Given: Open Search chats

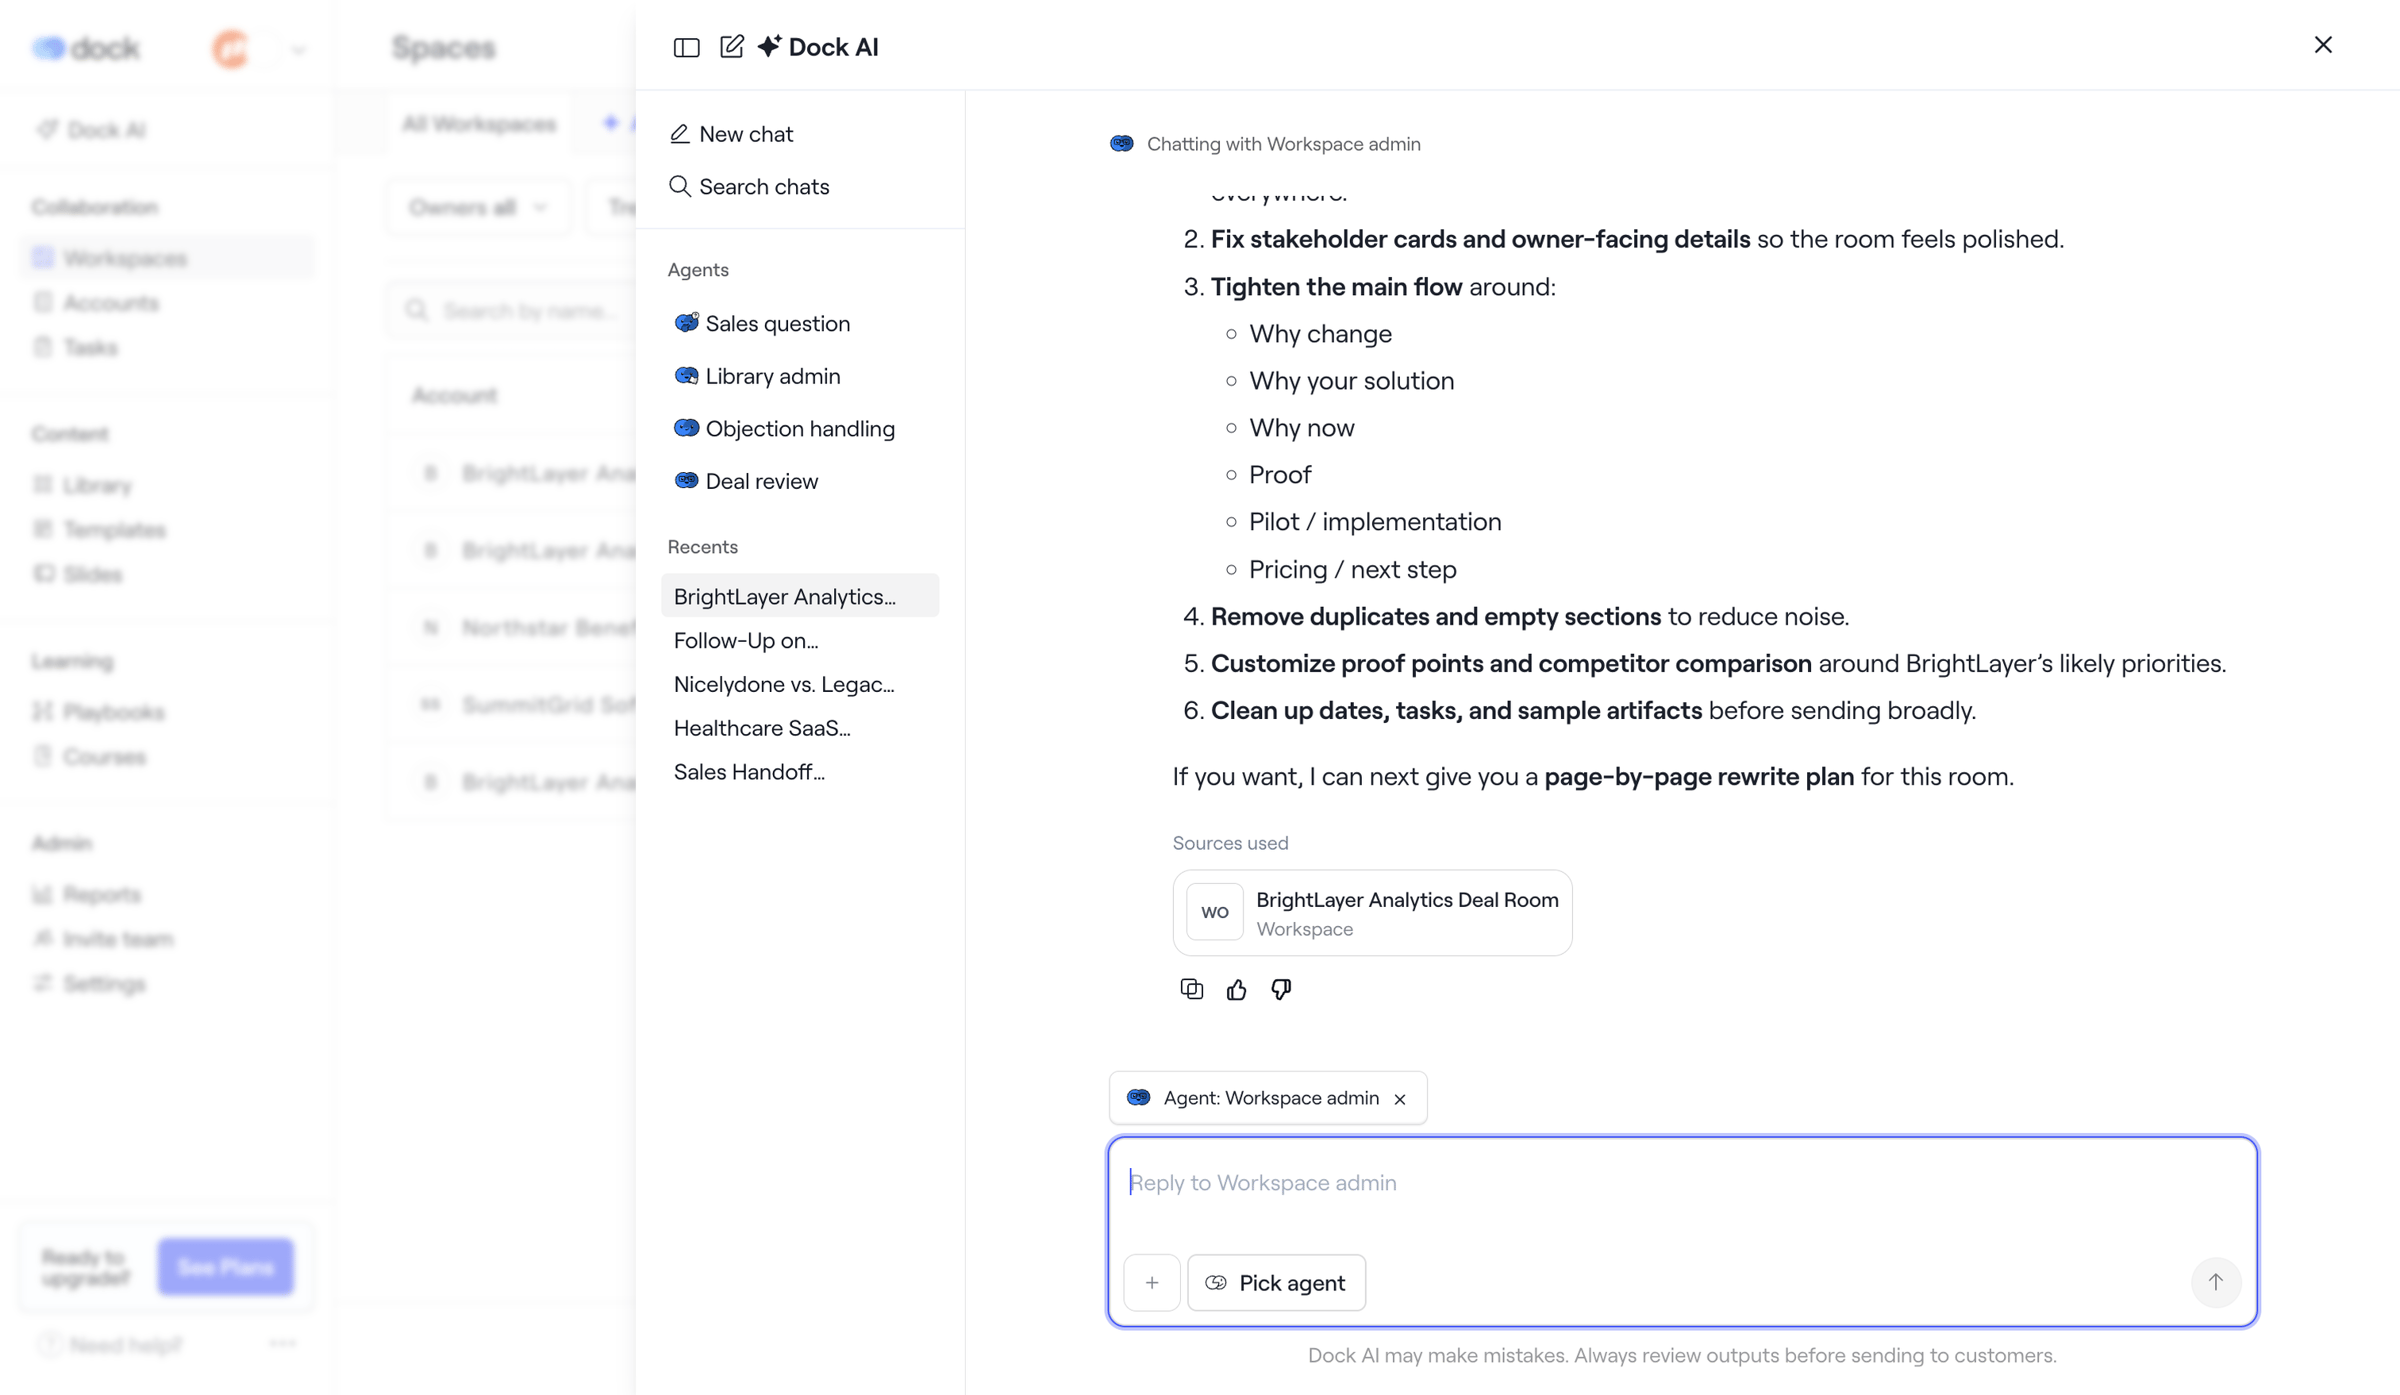Looking at the screenshot, I should [x=749, y=187].
